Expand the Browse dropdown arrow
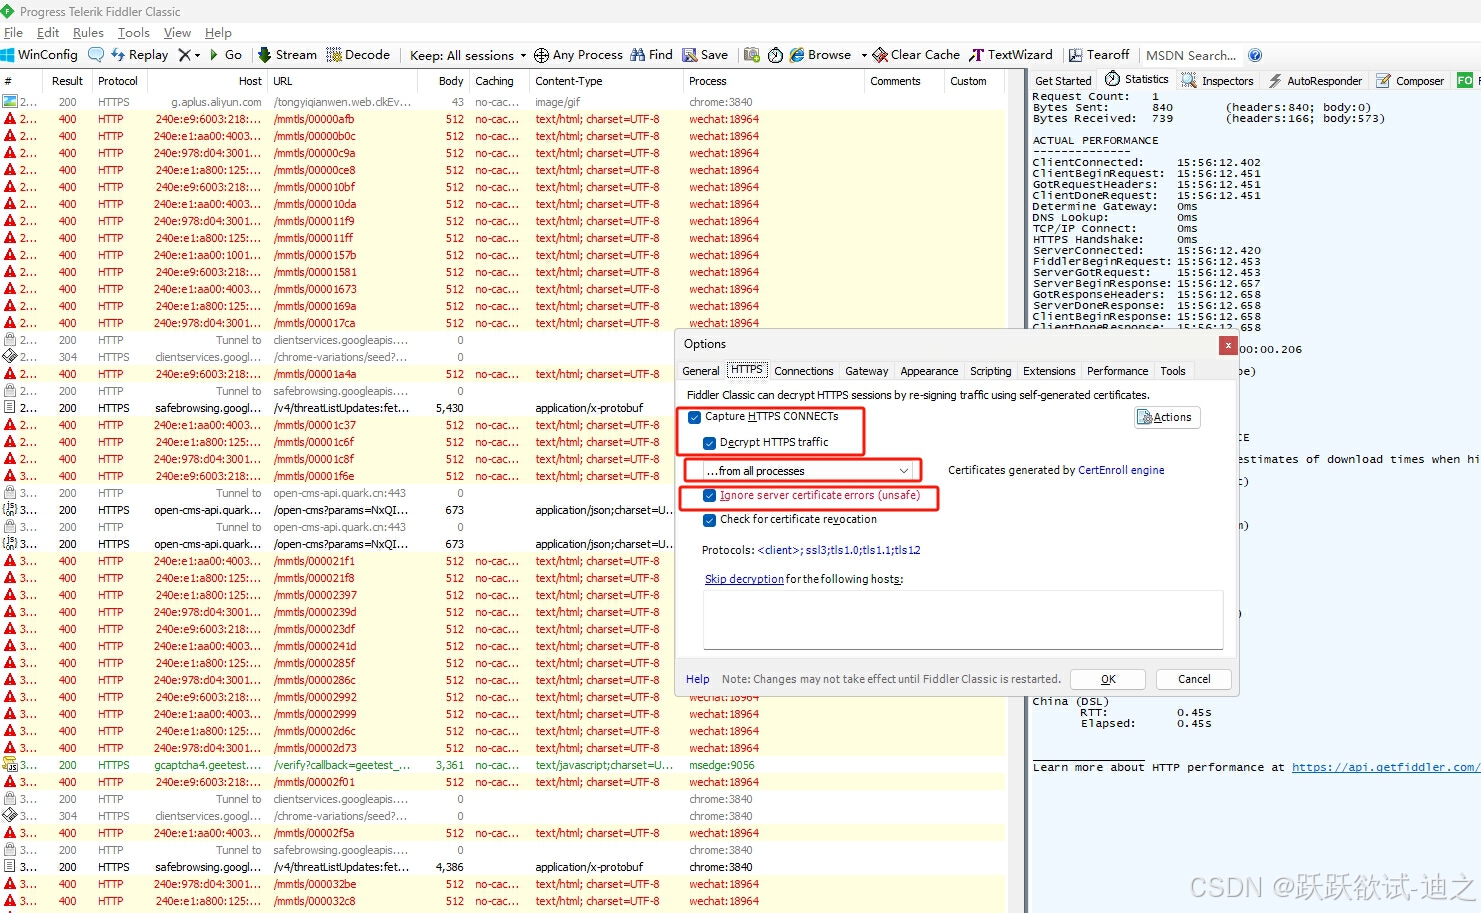This screenshot has height=913, width=1481. (x=864, y=55)
